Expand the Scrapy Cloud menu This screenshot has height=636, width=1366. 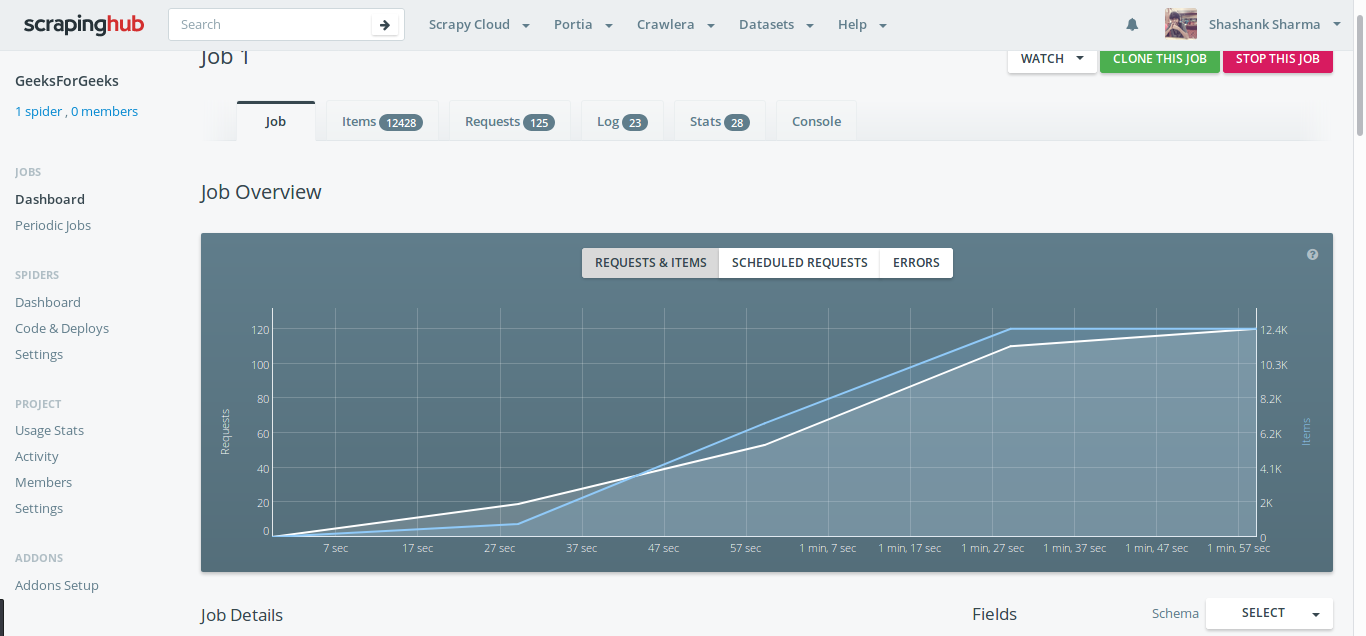tap(479, 25)
